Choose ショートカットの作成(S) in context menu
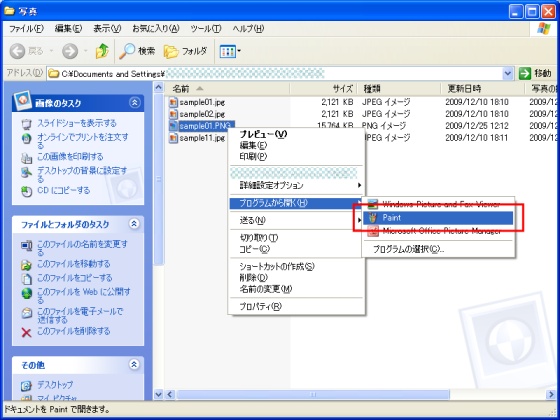Viewport: 560px width, 420px height. pos(296,266)
